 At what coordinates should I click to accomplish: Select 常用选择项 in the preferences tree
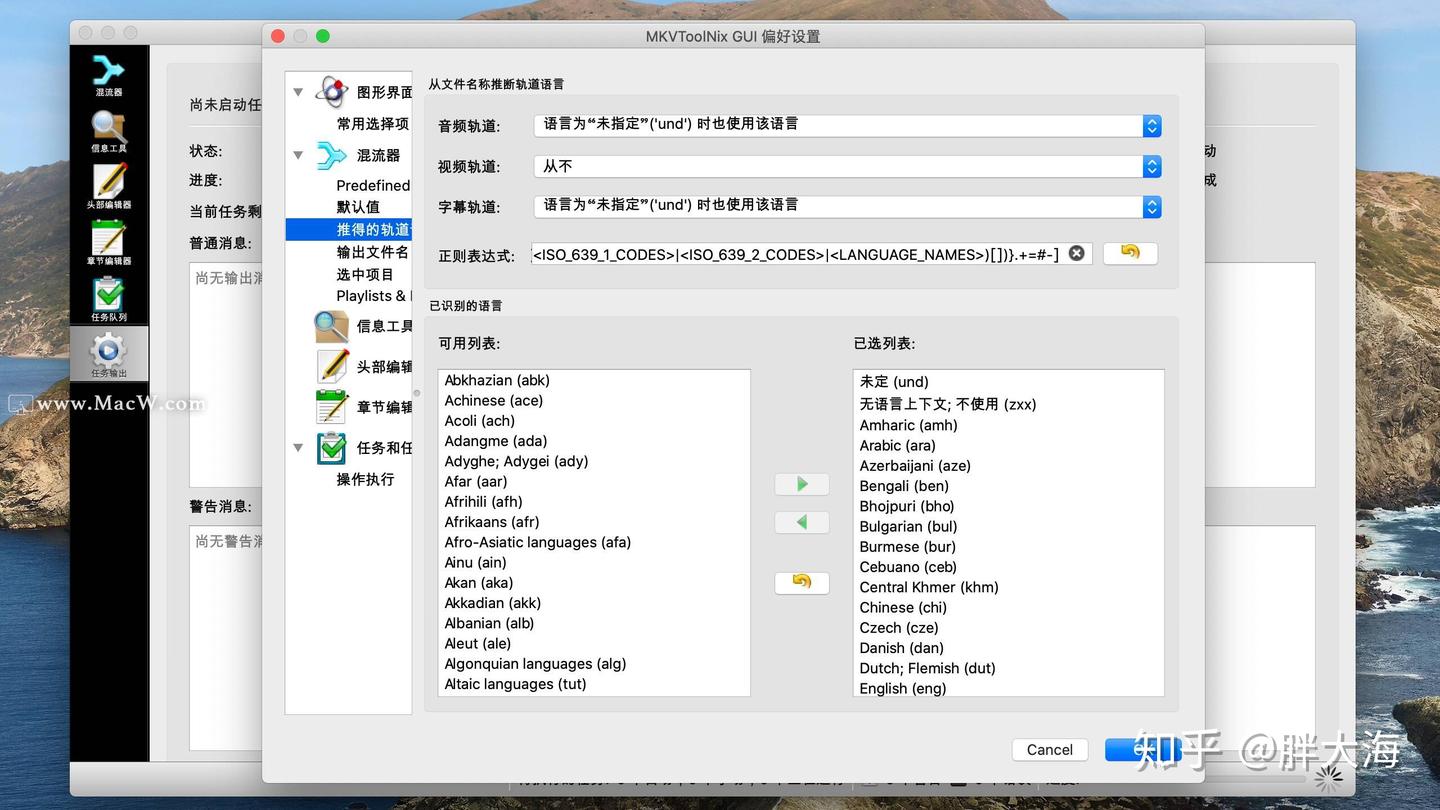pyautogui.click(x=373, y=124)
